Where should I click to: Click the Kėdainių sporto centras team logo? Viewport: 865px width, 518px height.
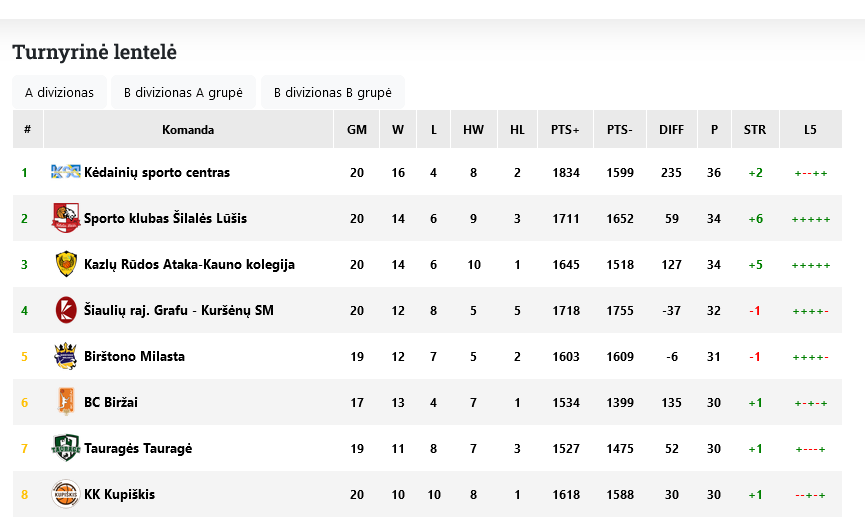[66, 172]
